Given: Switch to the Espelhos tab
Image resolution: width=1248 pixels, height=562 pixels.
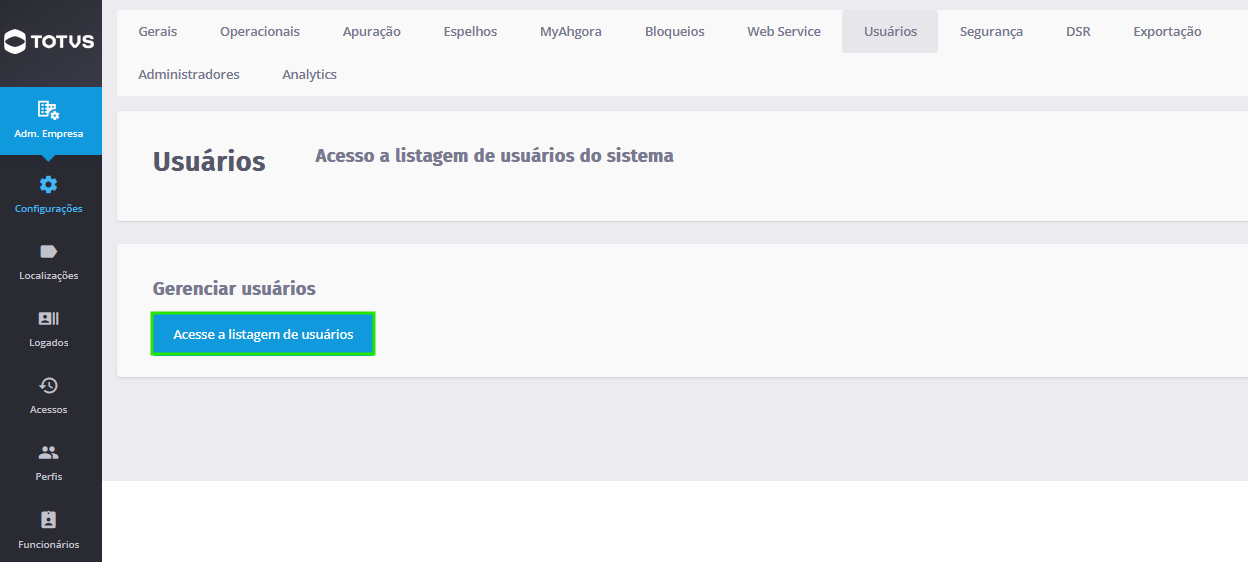Looking at the screenshot, I should click(x=470, y=31).
